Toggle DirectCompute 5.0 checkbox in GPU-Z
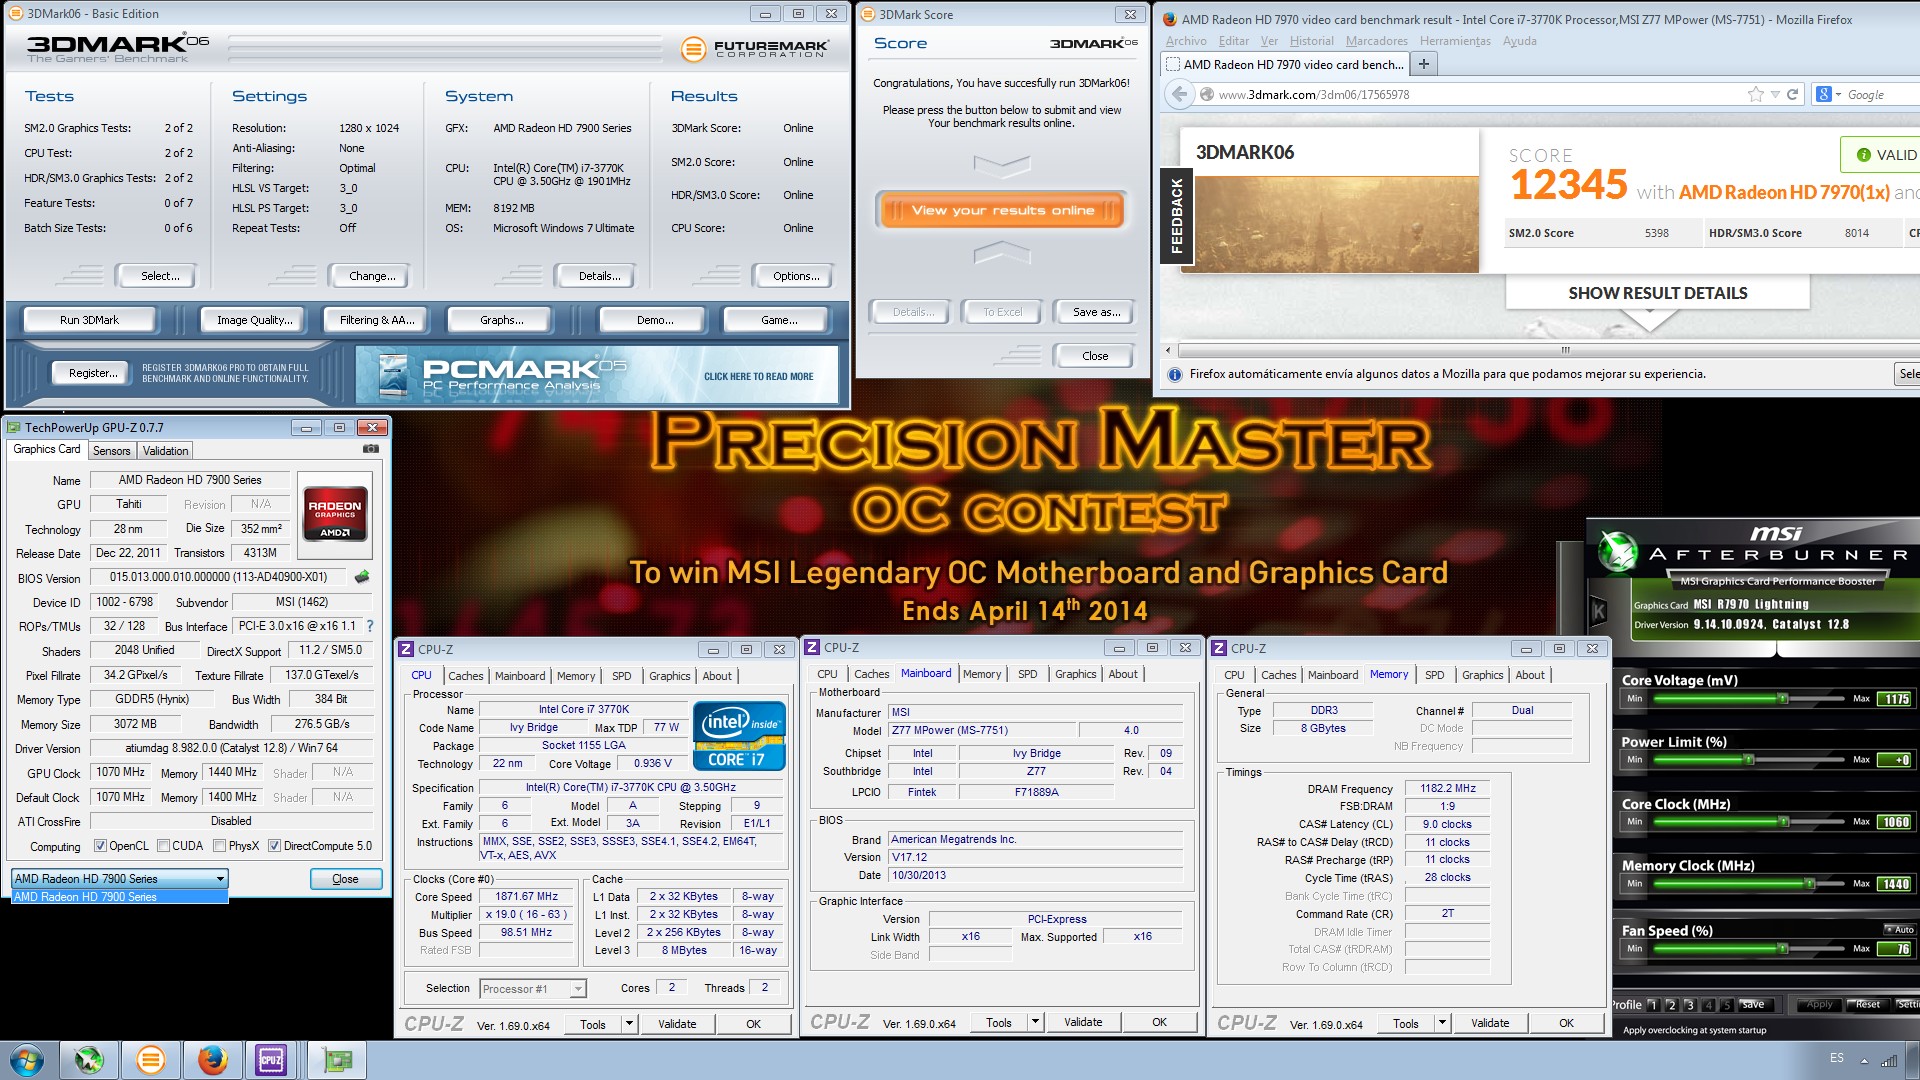Screen dimensions: 1920x1080 275,846
